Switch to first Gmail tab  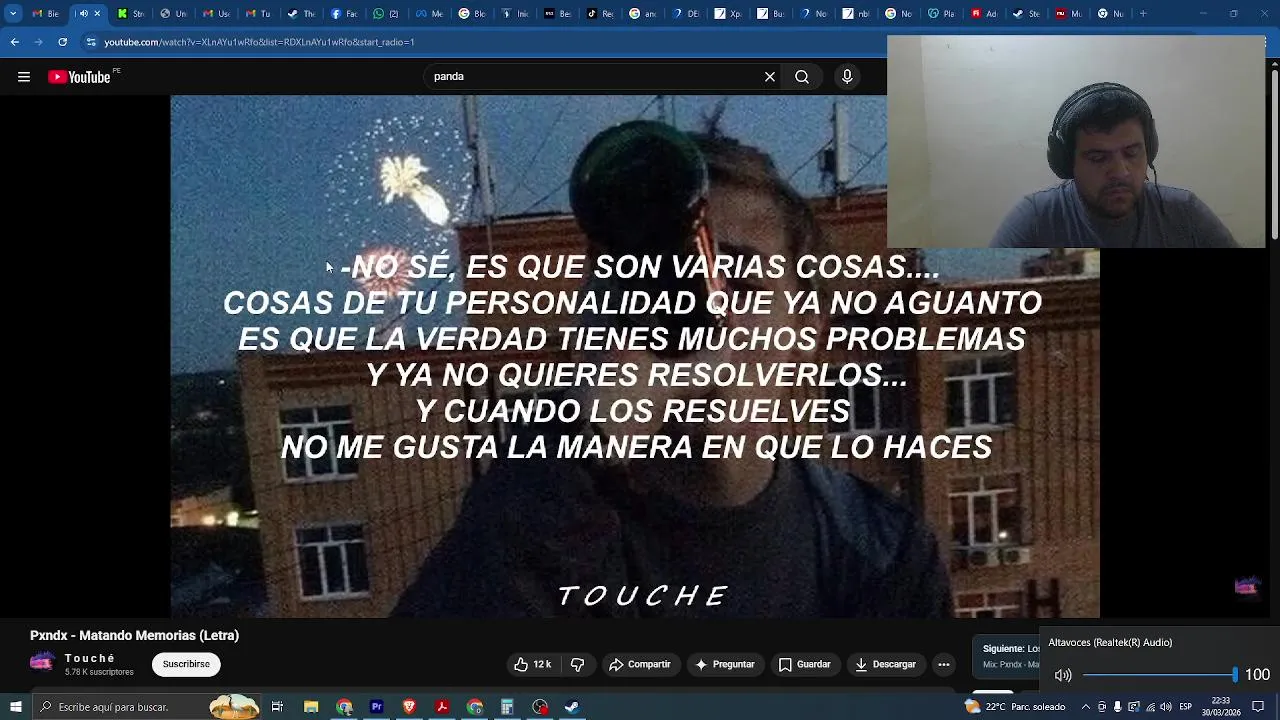pos(46,14)
